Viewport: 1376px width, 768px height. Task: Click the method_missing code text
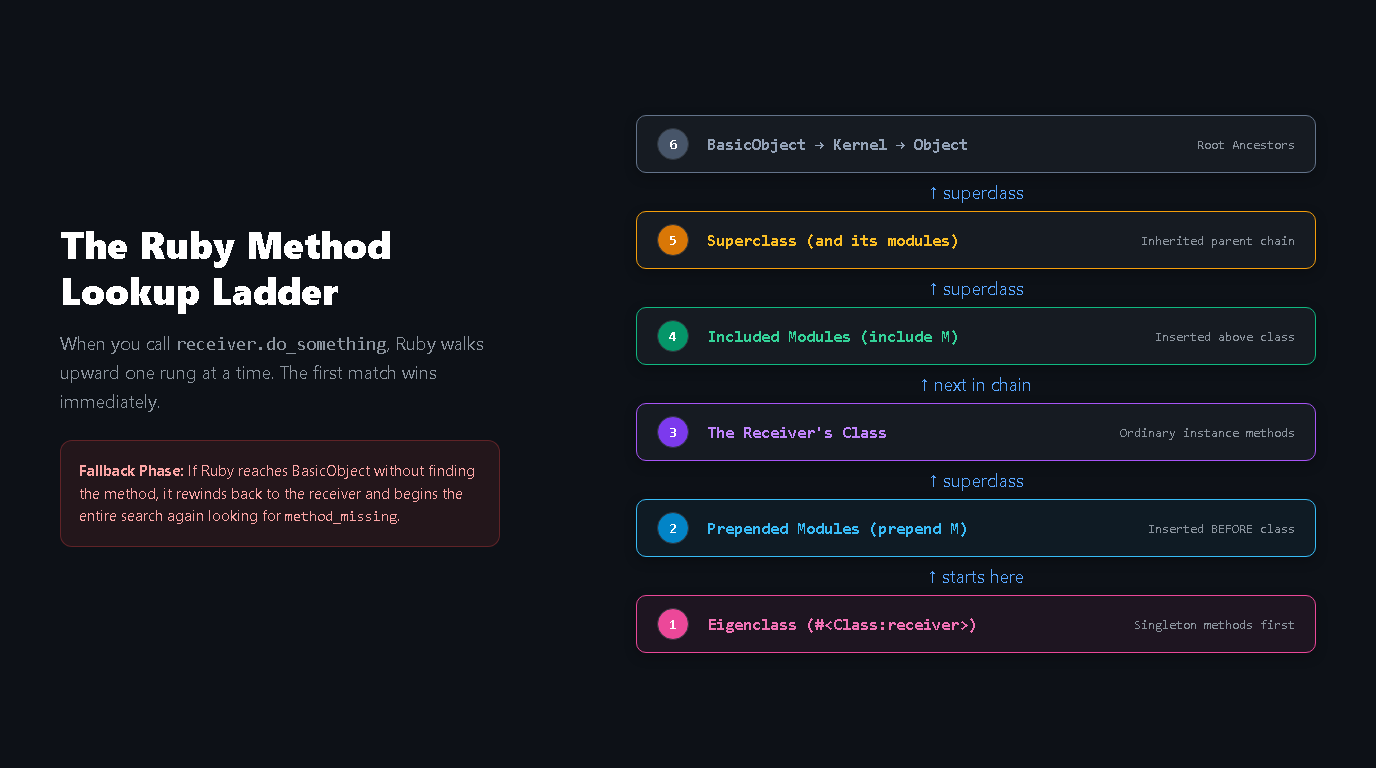341,517
